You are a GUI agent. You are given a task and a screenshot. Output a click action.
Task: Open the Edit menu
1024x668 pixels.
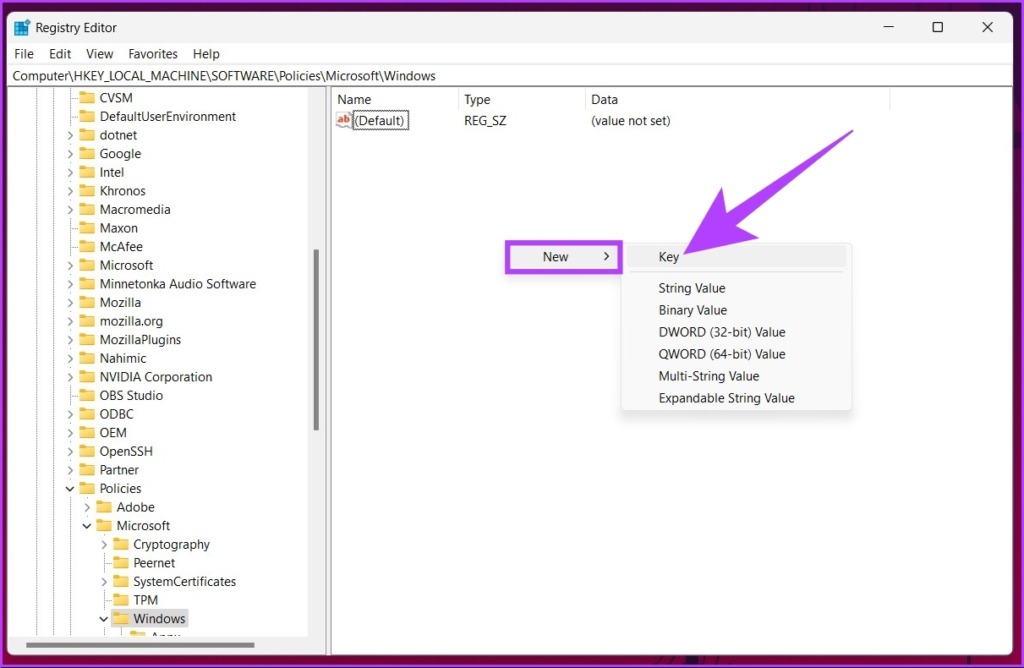pos(60,54)
